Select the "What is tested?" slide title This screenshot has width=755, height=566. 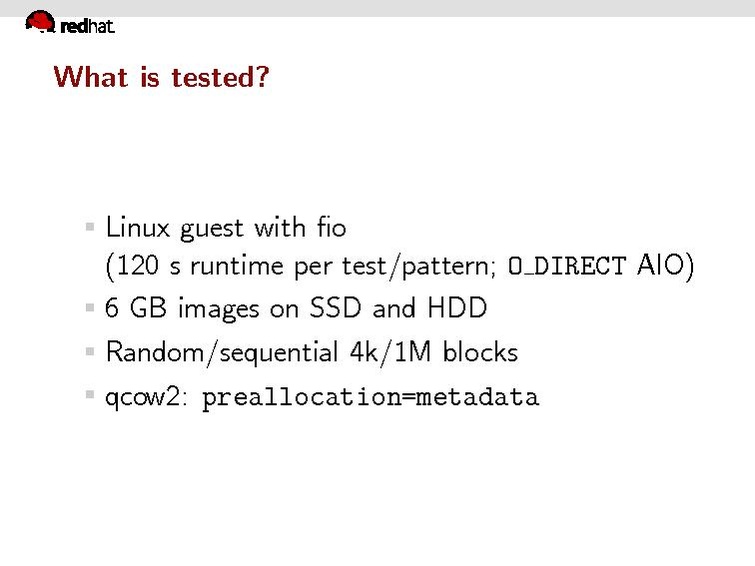161,77
